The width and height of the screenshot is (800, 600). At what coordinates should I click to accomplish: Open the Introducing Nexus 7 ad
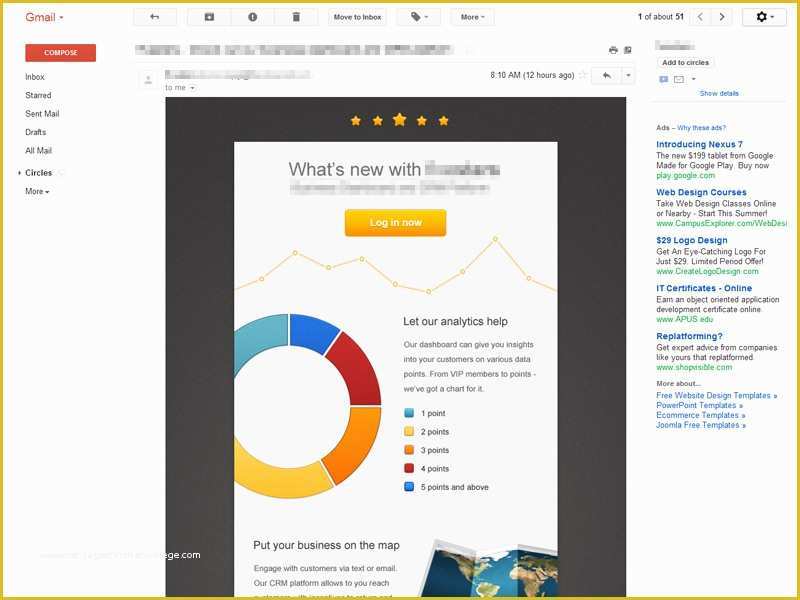[x=699, y=144]
